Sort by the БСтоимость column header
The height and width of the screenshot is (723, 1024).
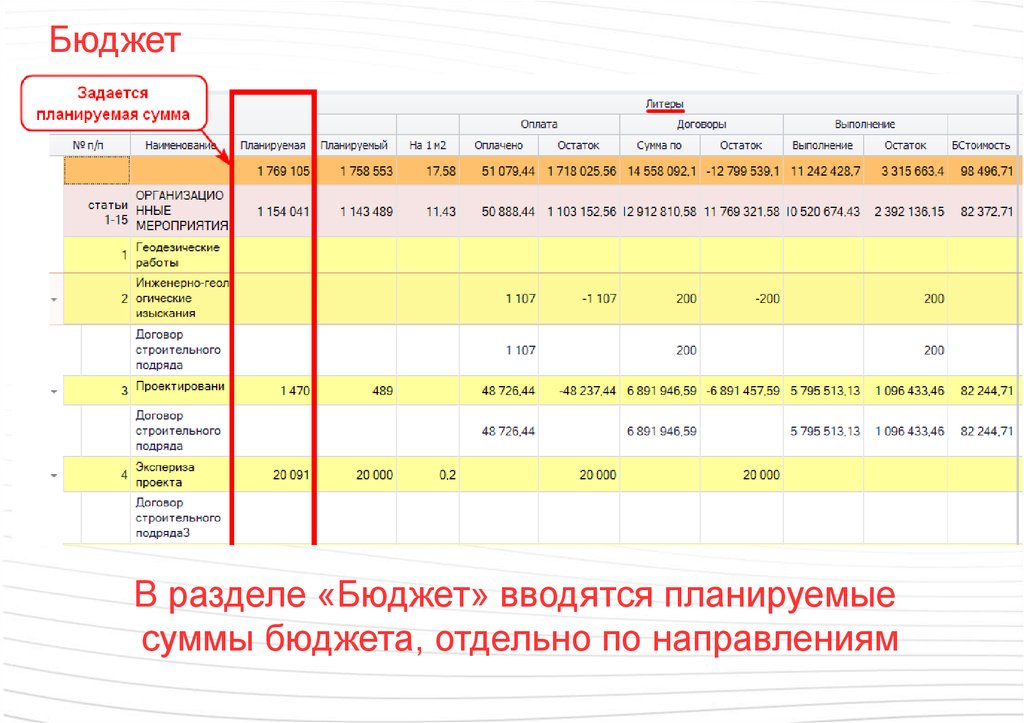pos(982,146)
